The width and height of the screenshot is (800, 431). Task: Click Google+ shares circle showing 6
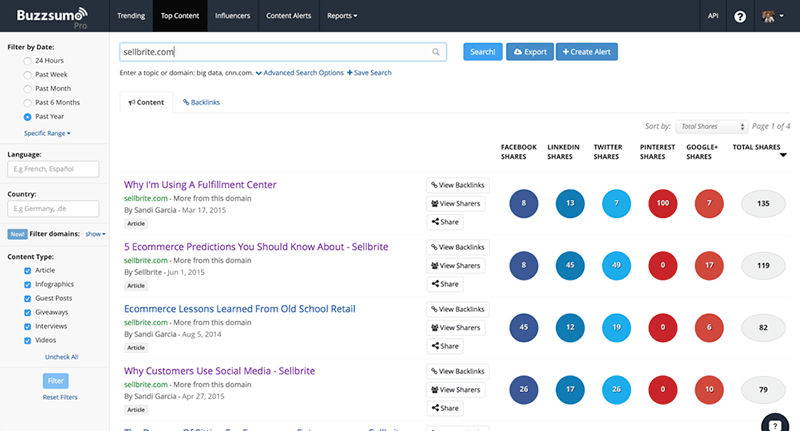pos(709,327)
